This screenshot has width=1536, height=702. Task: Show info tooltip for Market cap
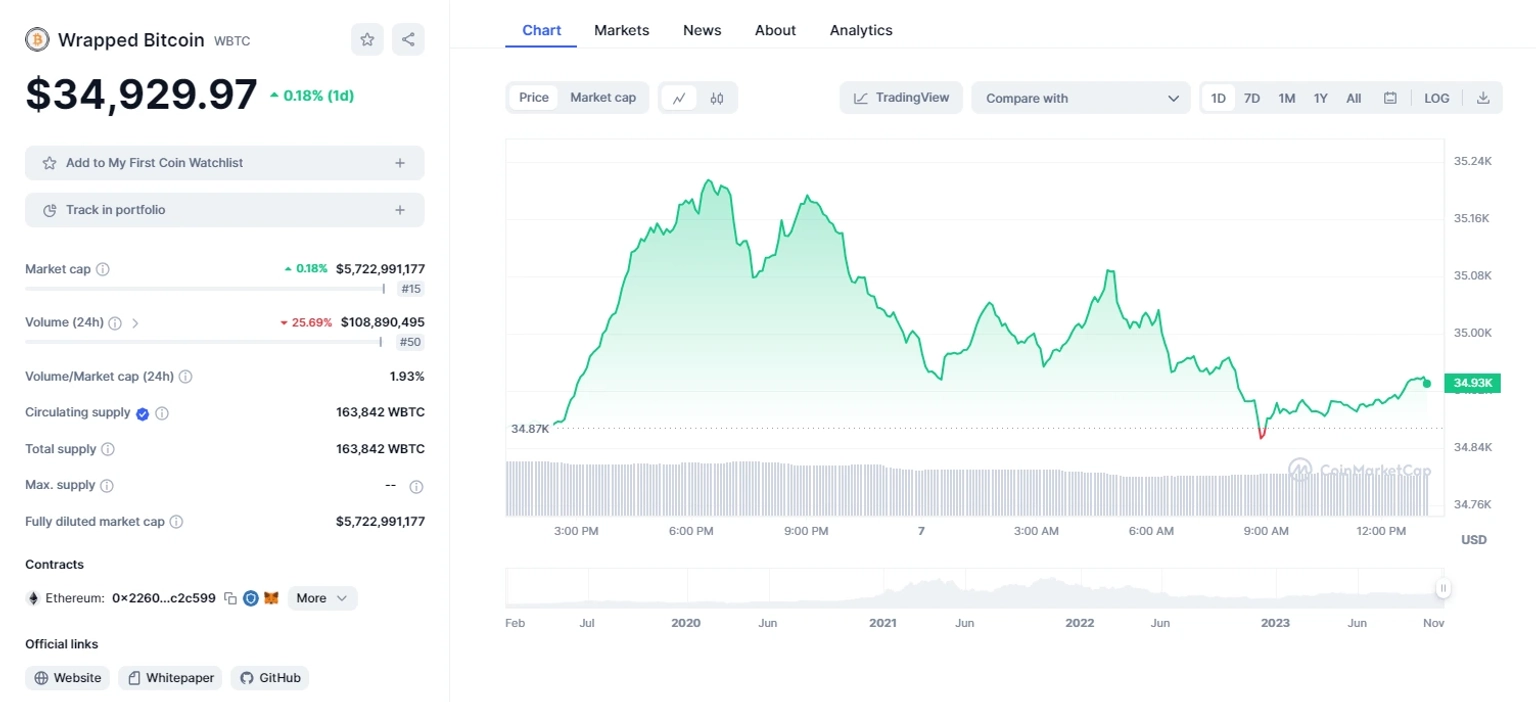(x=102, y=269)
